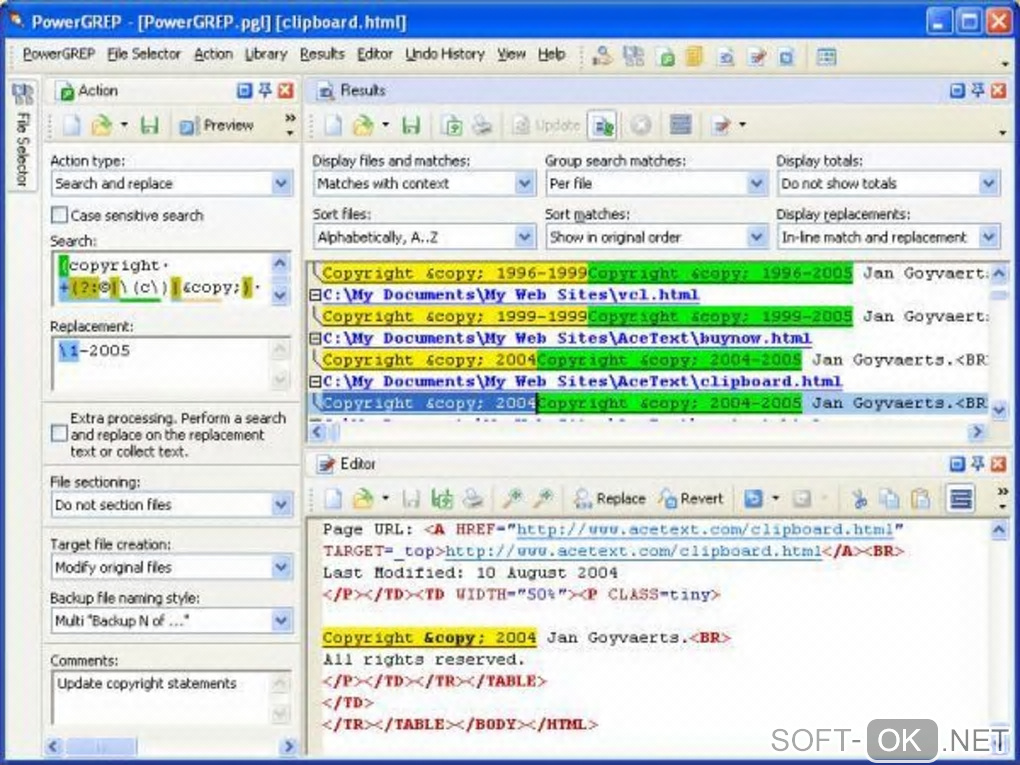This screenshot has width=1020, height=765.
Task: Click the find next match icon in Editor
Action: [x=543, y=499]
